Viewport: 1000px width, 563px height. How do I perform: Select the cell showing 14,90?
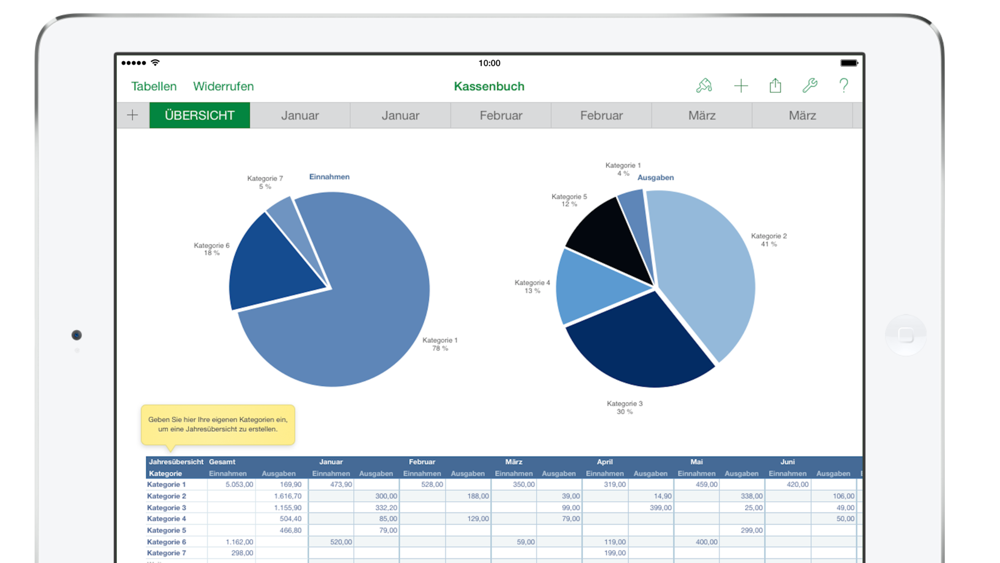tap(651, 496)
